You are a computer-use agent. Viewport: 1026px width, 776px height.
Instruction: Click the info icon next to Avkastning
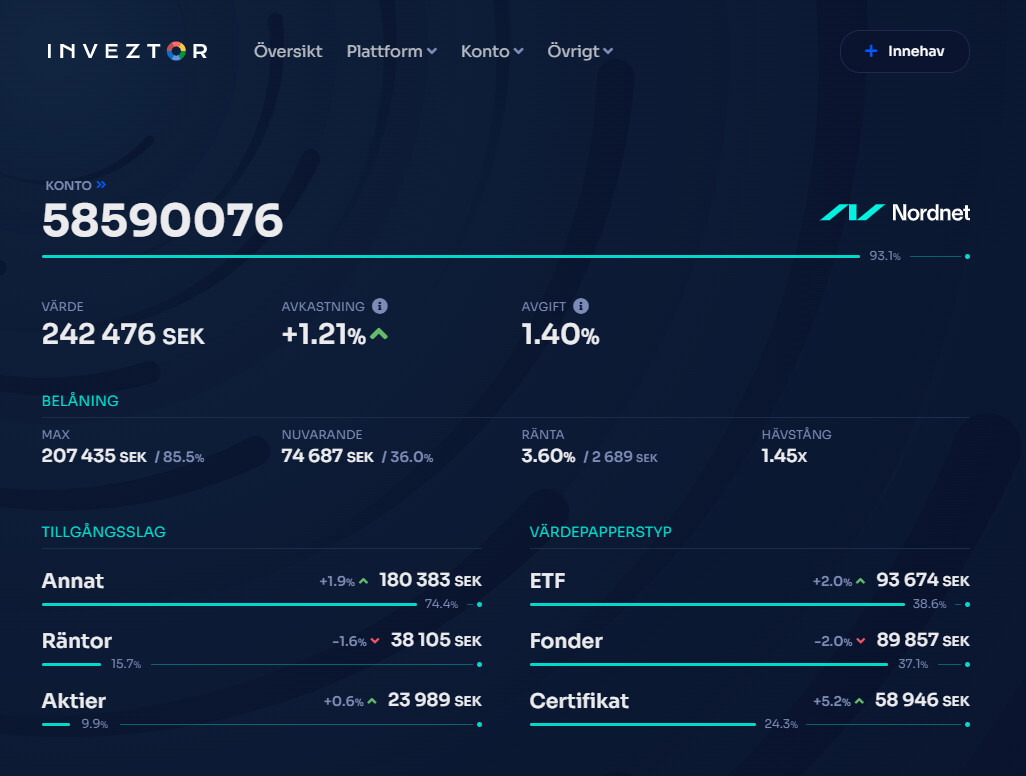(x=380, y=307)
